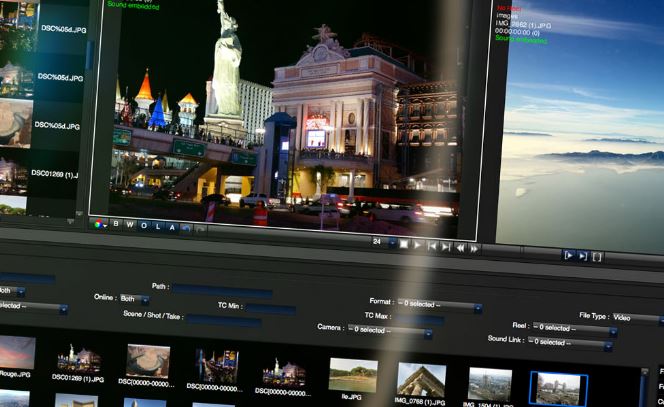Viewport: 664px width, 407px height.
Task: Open the Camera dropdown
Action: (390, 331)
